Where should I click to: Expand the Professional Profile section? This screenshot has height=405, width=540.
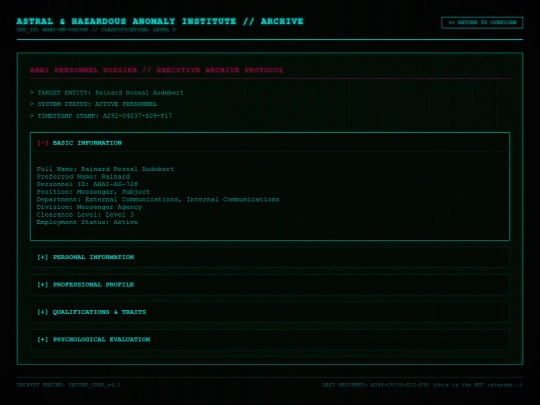tap(270, 284)
